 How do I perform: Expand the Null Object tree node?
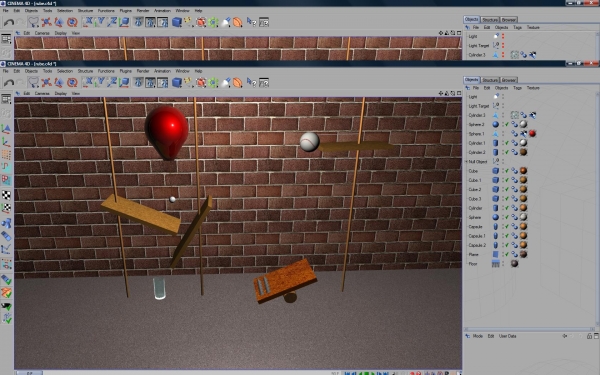(466, 162)
